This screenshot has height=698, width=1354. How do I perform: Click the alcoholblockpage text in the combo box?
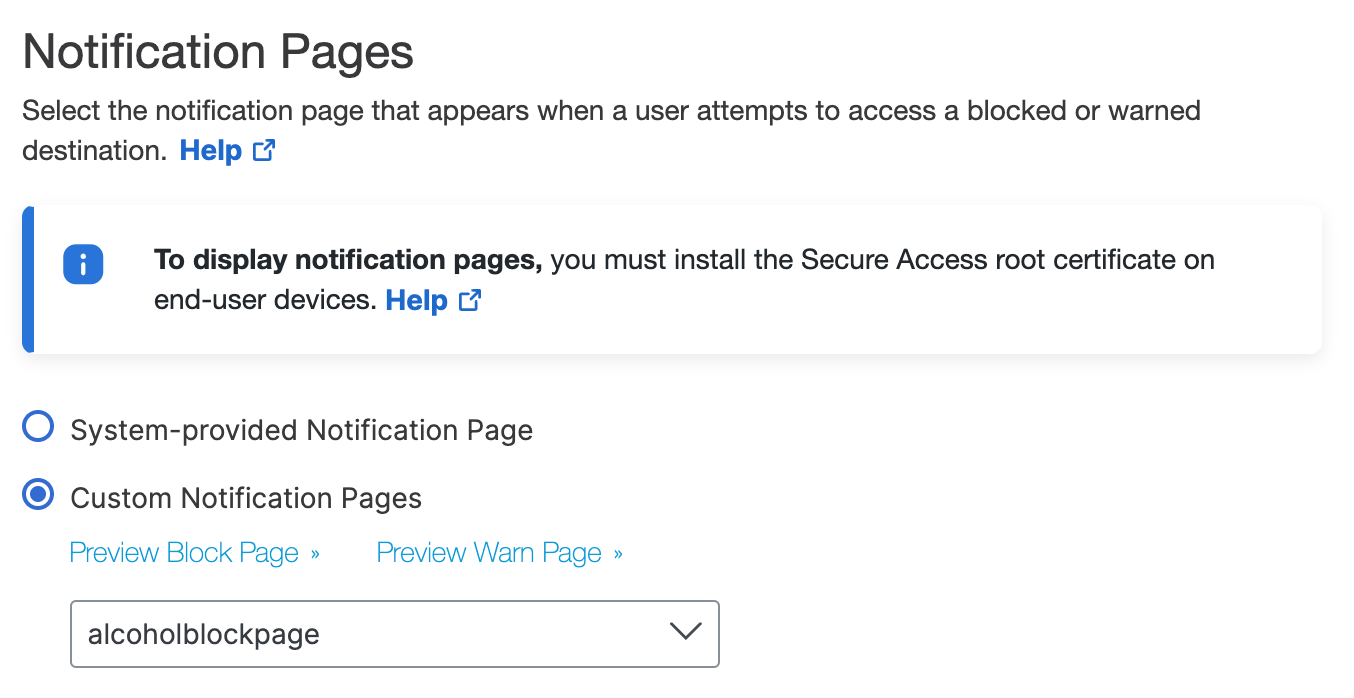tap(204, 634)
